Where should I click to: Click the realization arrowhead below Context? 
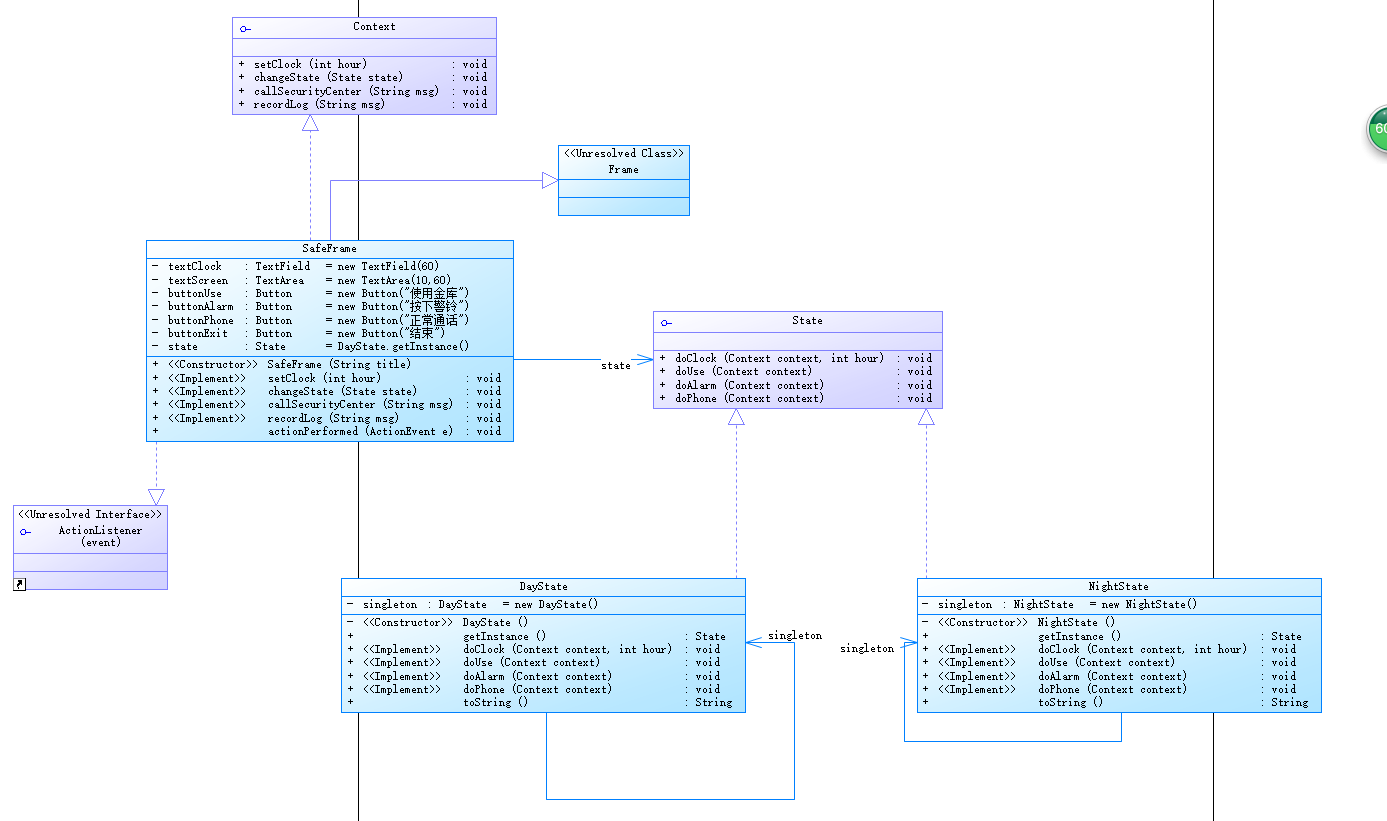pos(310,123)
